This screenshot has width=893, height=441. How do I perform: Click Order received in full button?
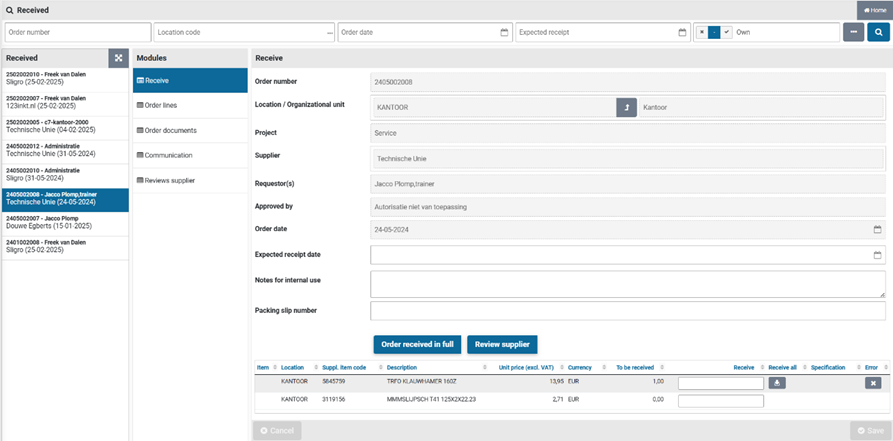(x=417, y=344)
